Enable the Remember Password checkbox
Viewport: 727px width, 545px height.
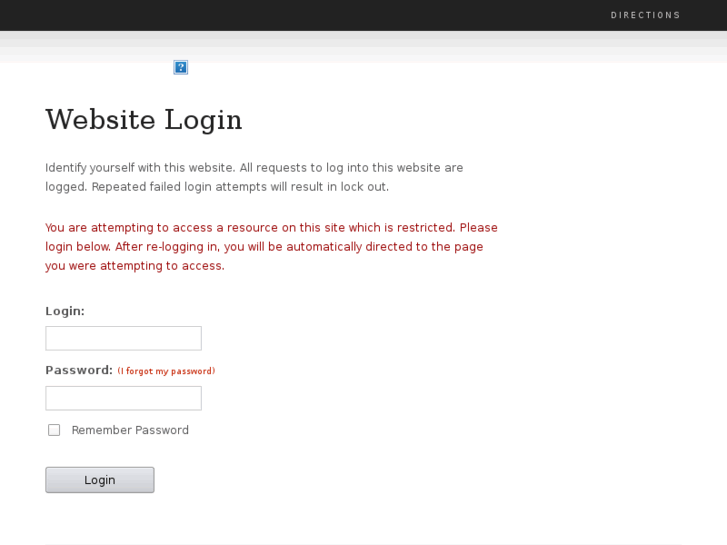pos(54,430)
